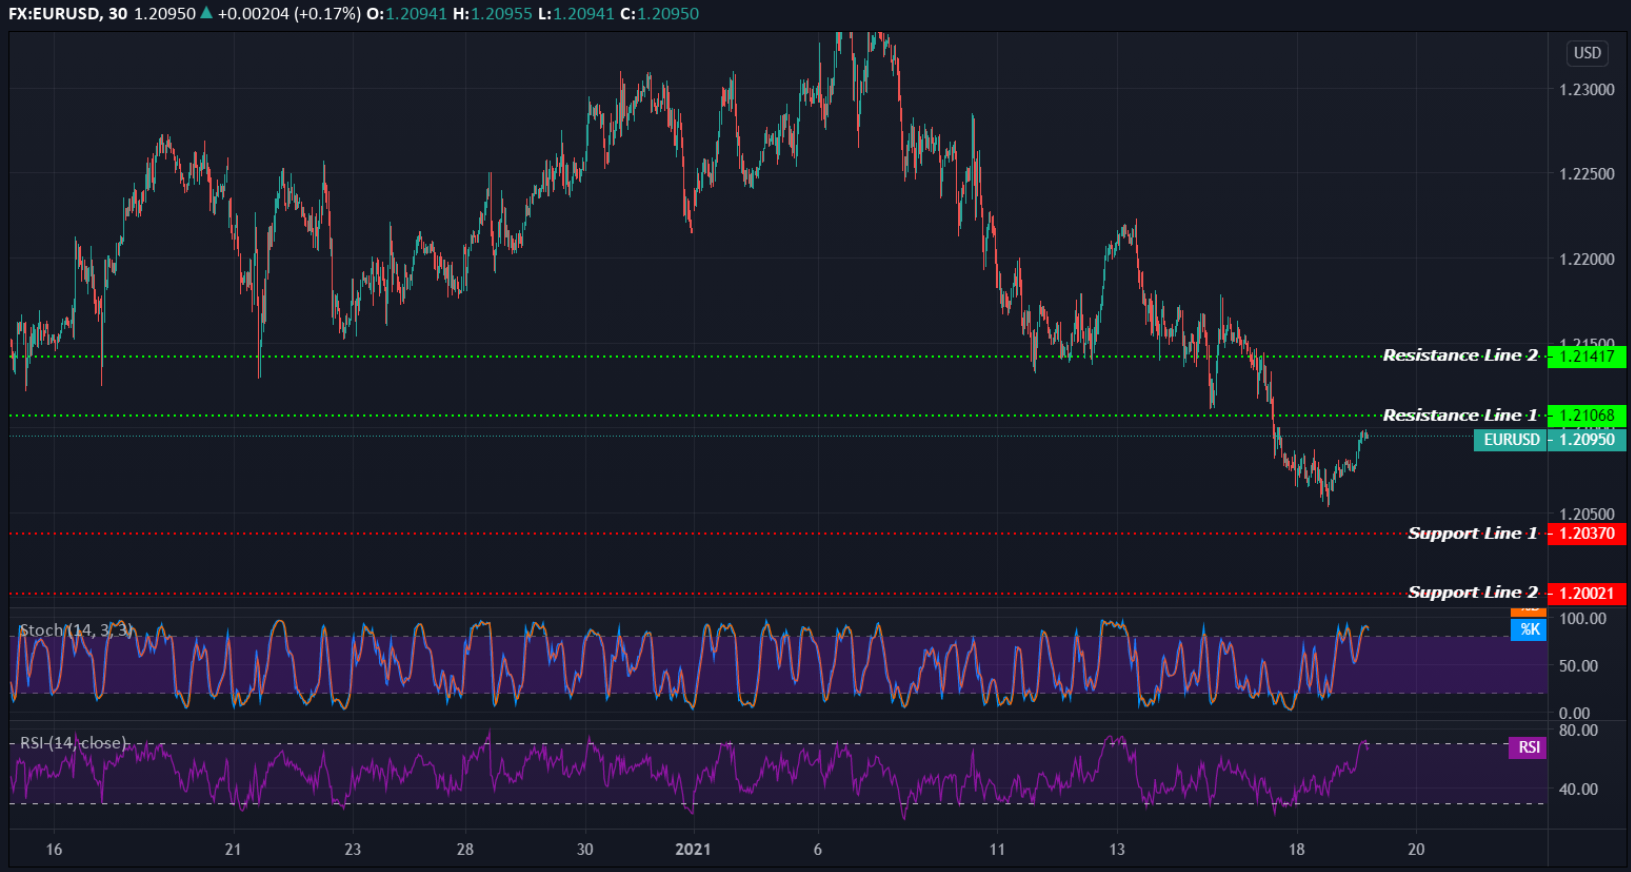Click the 100.00 stochastic scale label
Viewport: 1631px width, 872px height.
click(x=1583, y=619)
